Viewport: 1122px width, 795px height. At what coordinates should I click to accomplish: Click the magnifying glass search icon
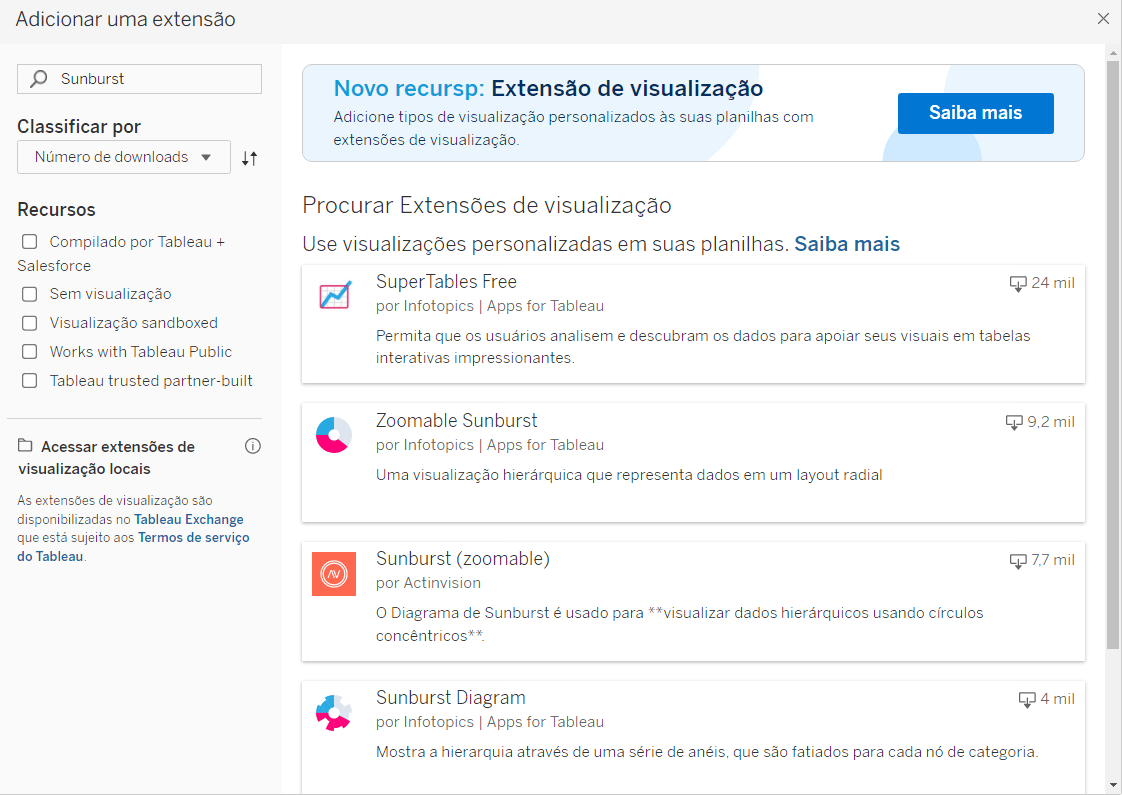point(39,79)
